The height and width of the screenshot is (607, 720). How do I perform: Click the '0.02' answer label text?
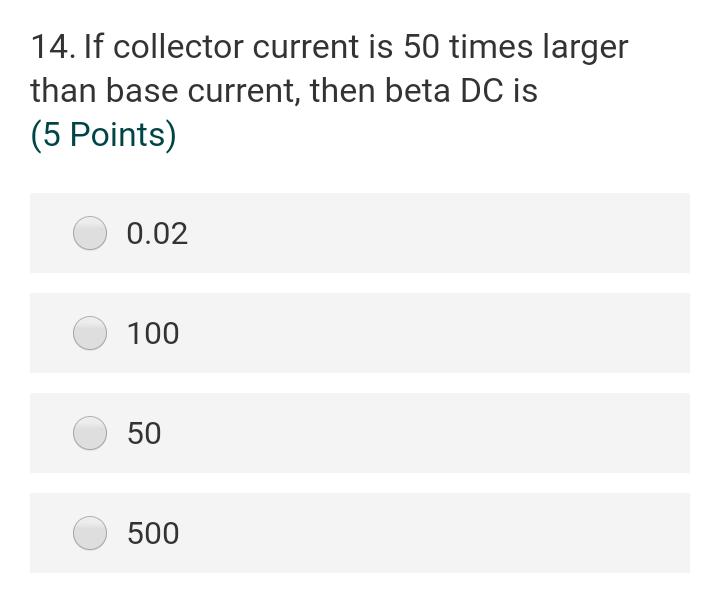click(157, 233)
